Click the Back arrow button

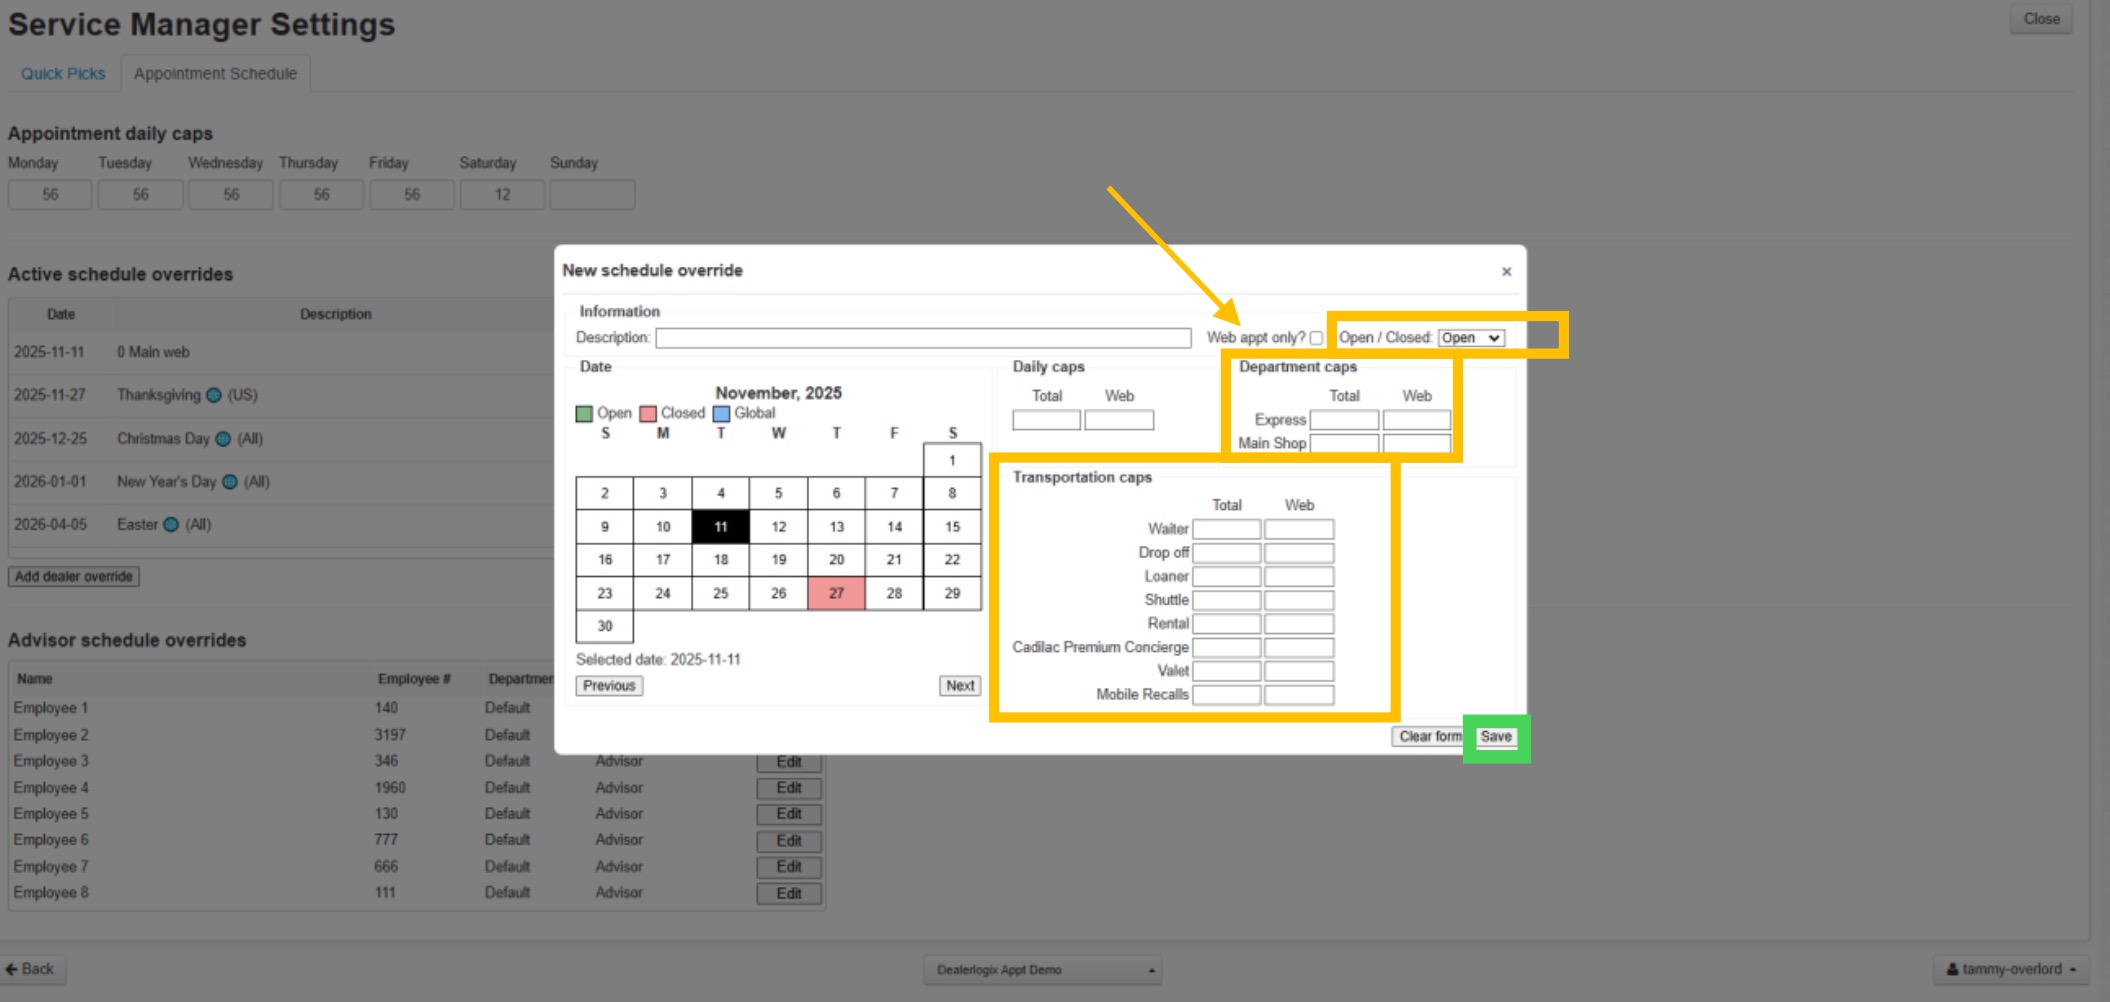(x=31, y=969)
